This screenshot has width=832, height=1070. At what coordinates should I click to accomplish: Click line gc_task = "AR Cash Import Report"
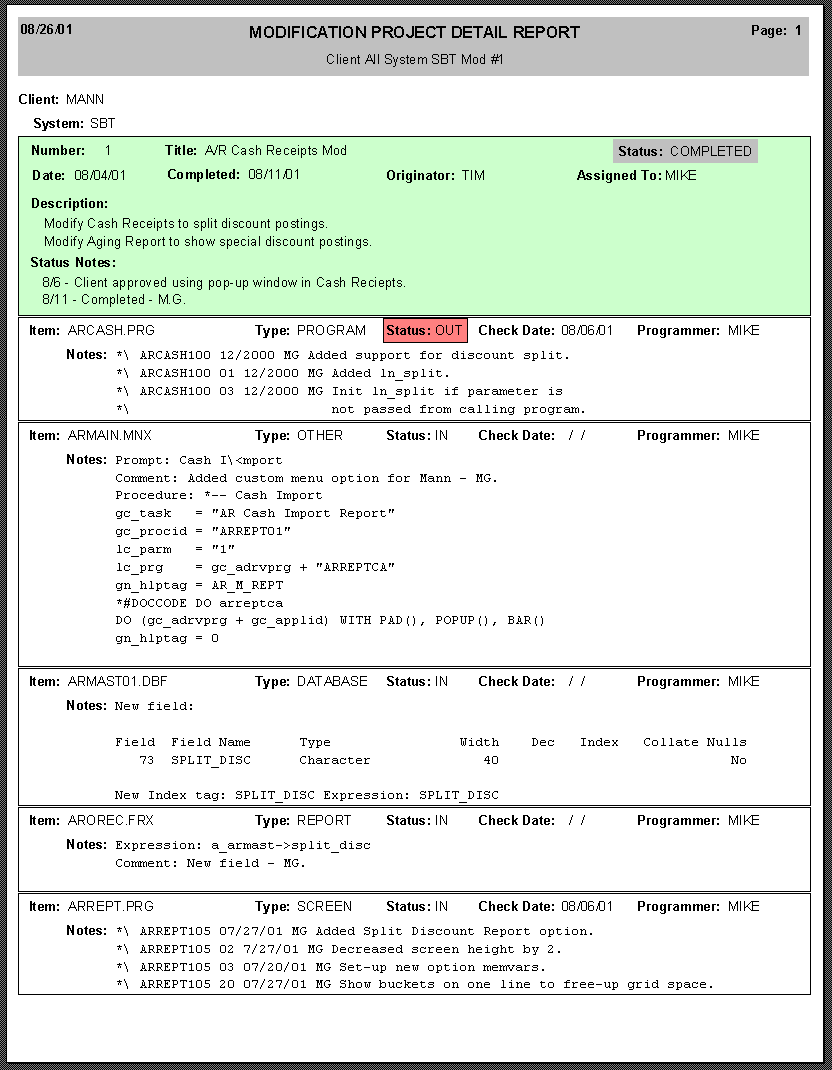tap(255, 513)
